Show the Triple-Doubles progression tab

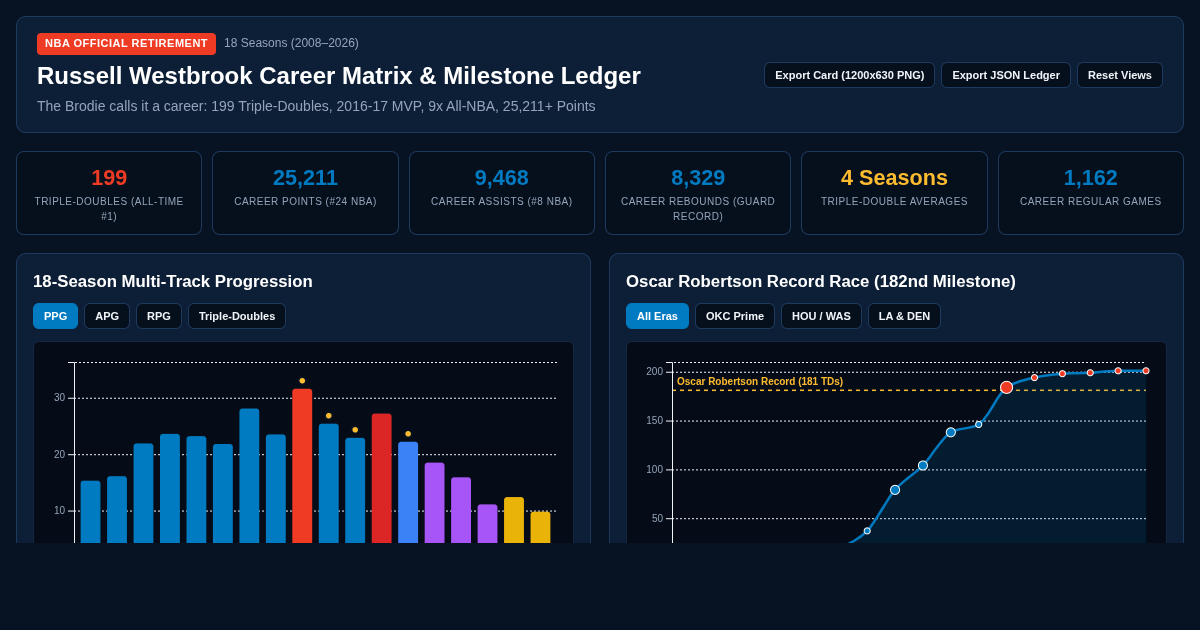[x=237, y=316]
